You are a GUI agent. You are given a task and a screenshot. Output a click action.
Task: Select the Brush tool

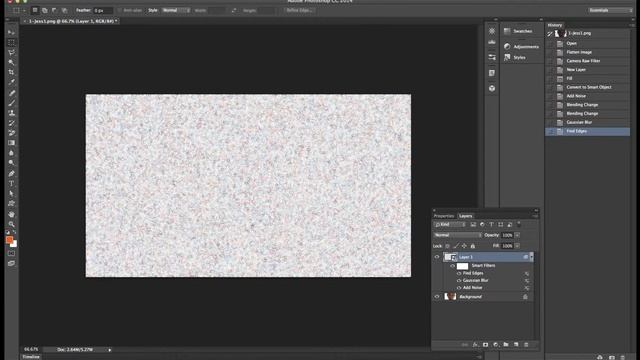tap(11, 103)
